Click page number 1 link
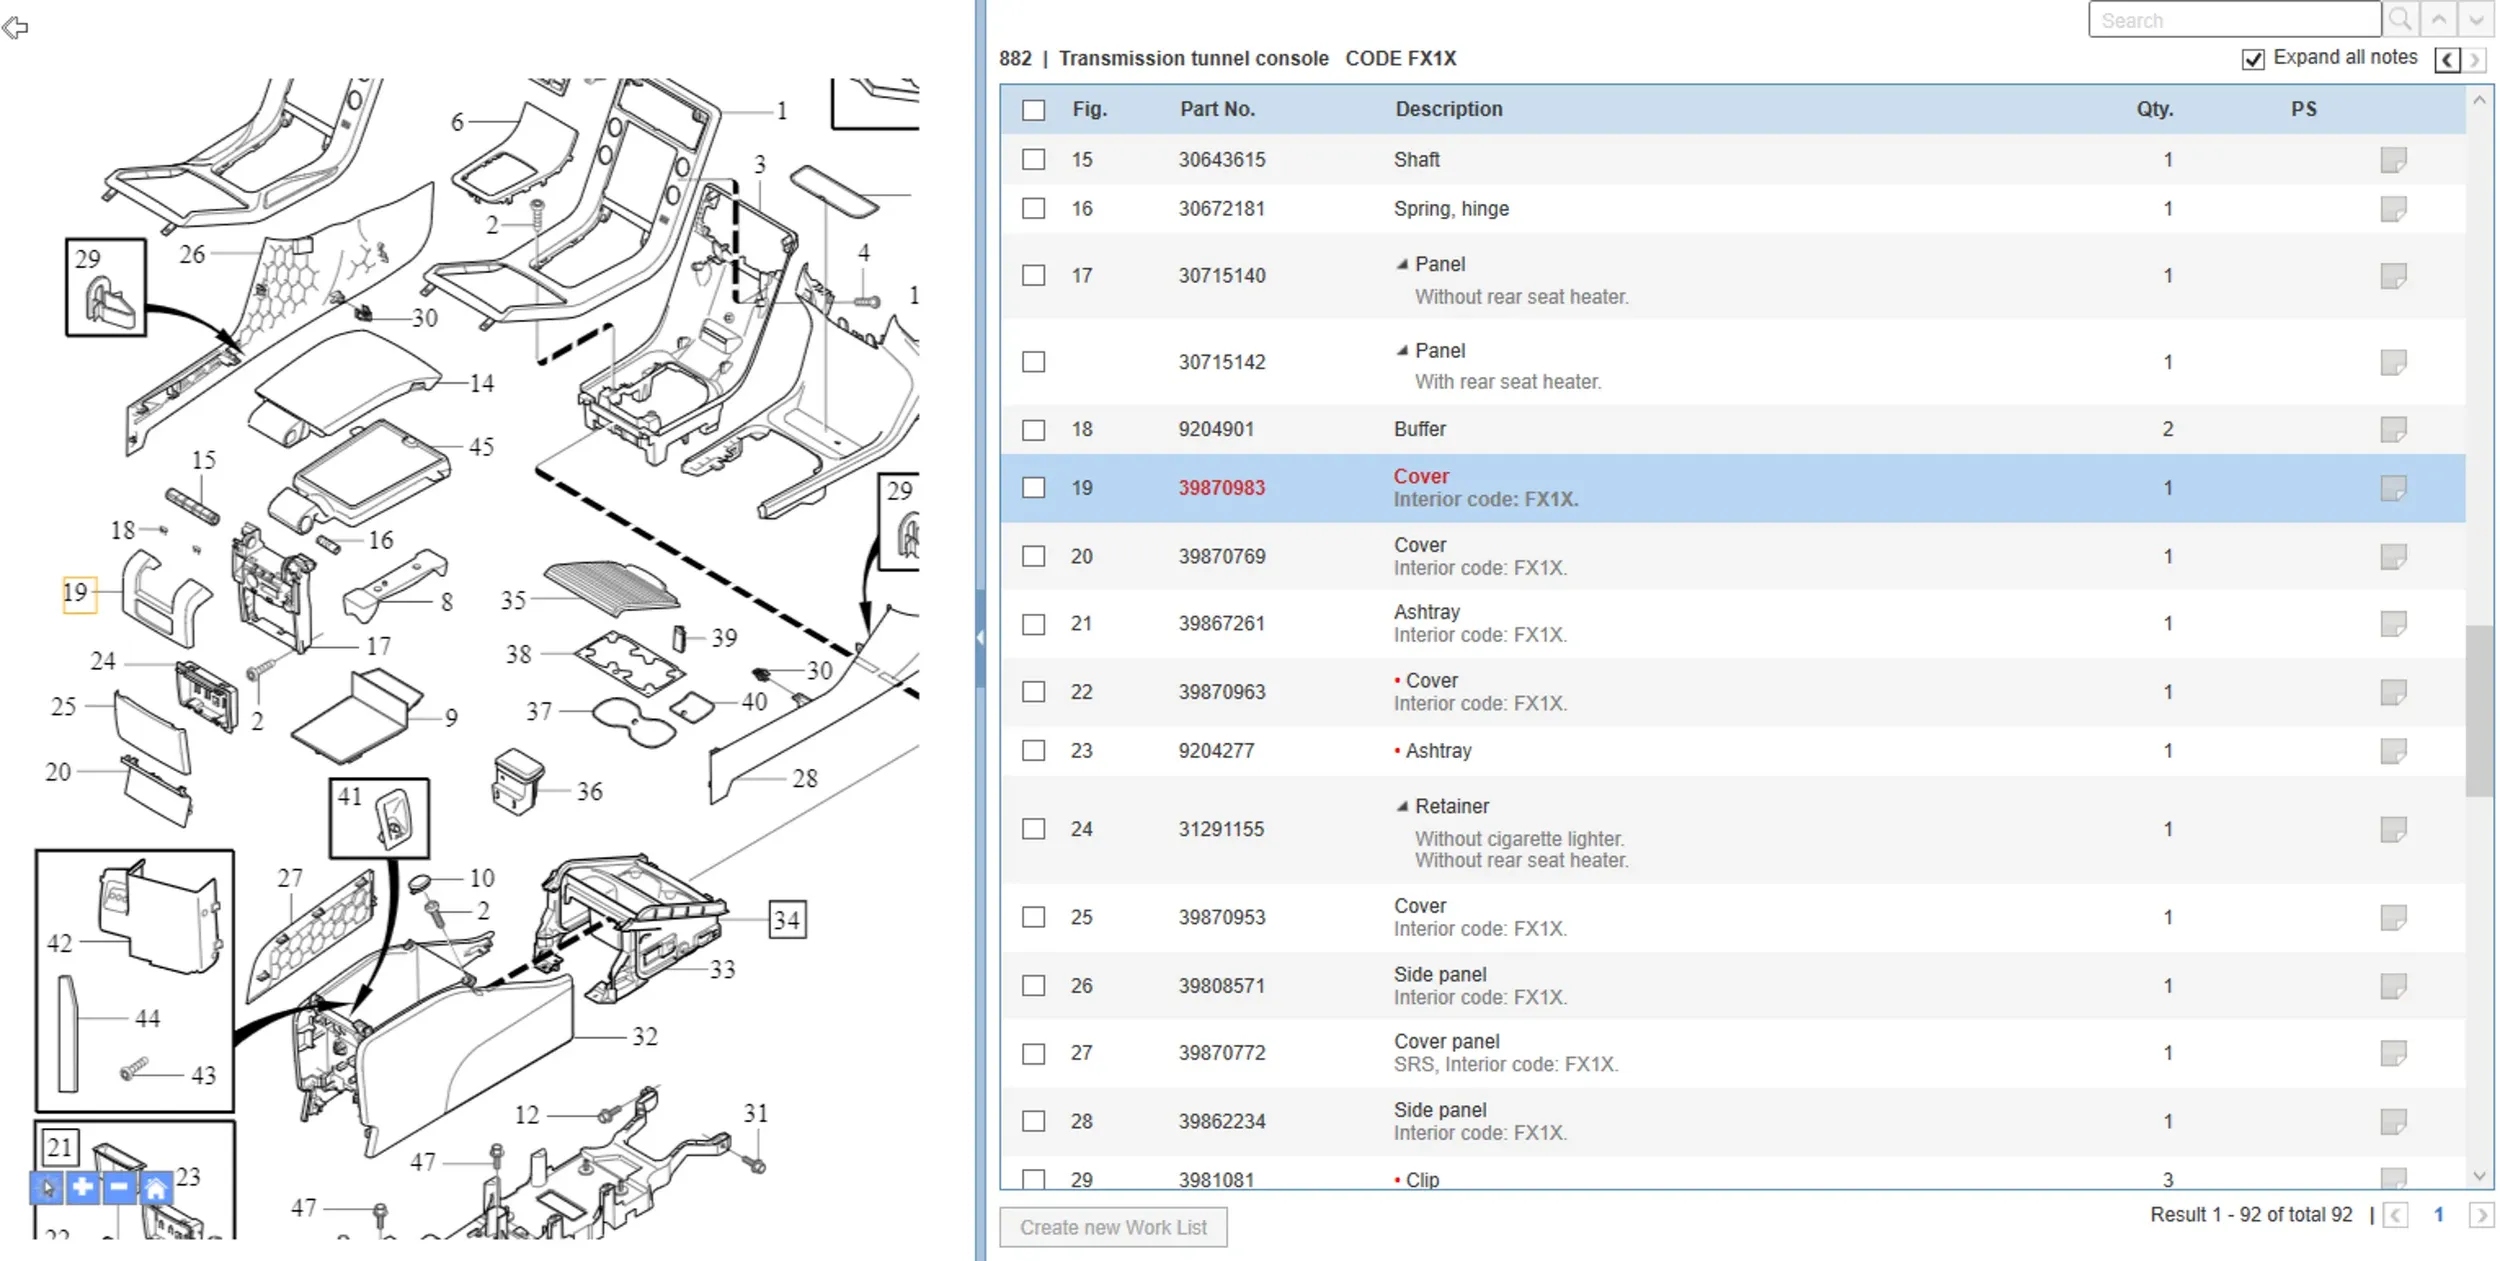This screenshot has height=1261, width=2500. click(x=2438, y=1215)
